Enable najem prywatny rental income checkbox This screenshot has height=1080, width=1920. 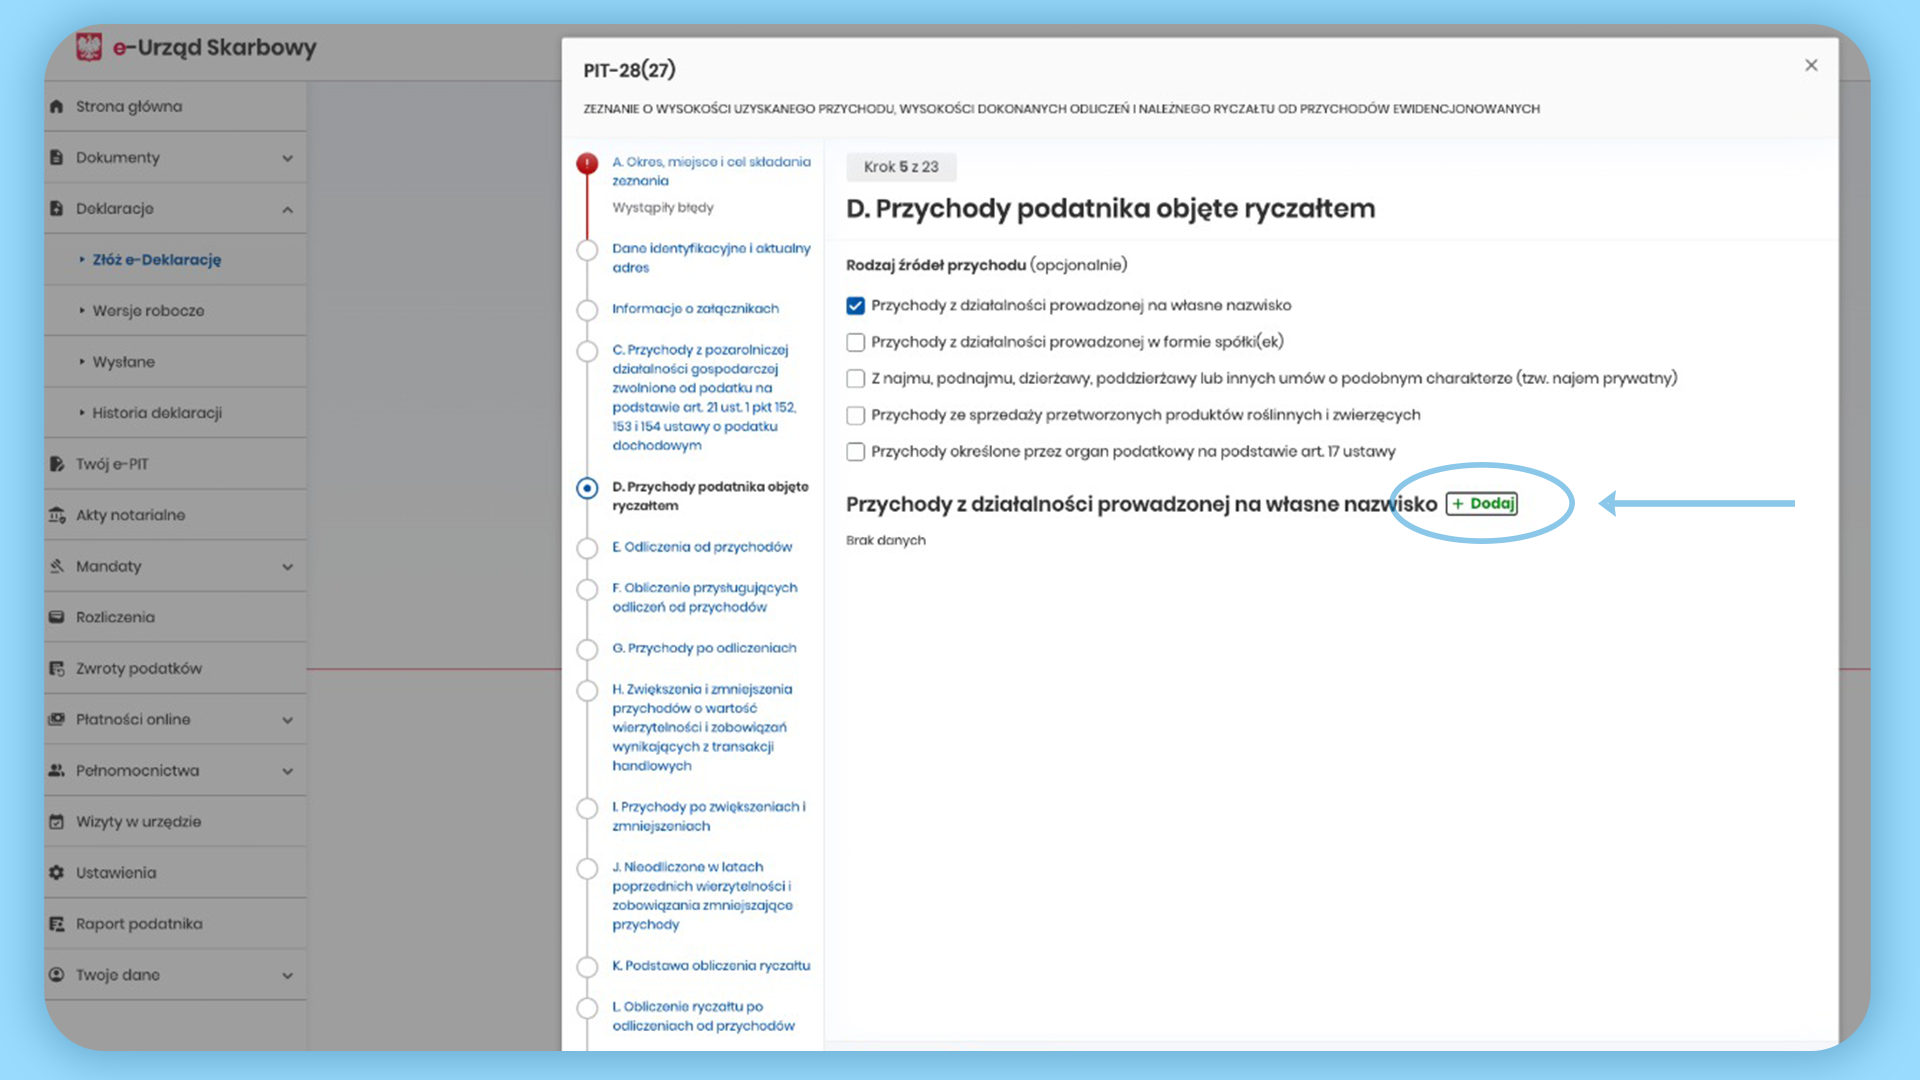(855, 379)
